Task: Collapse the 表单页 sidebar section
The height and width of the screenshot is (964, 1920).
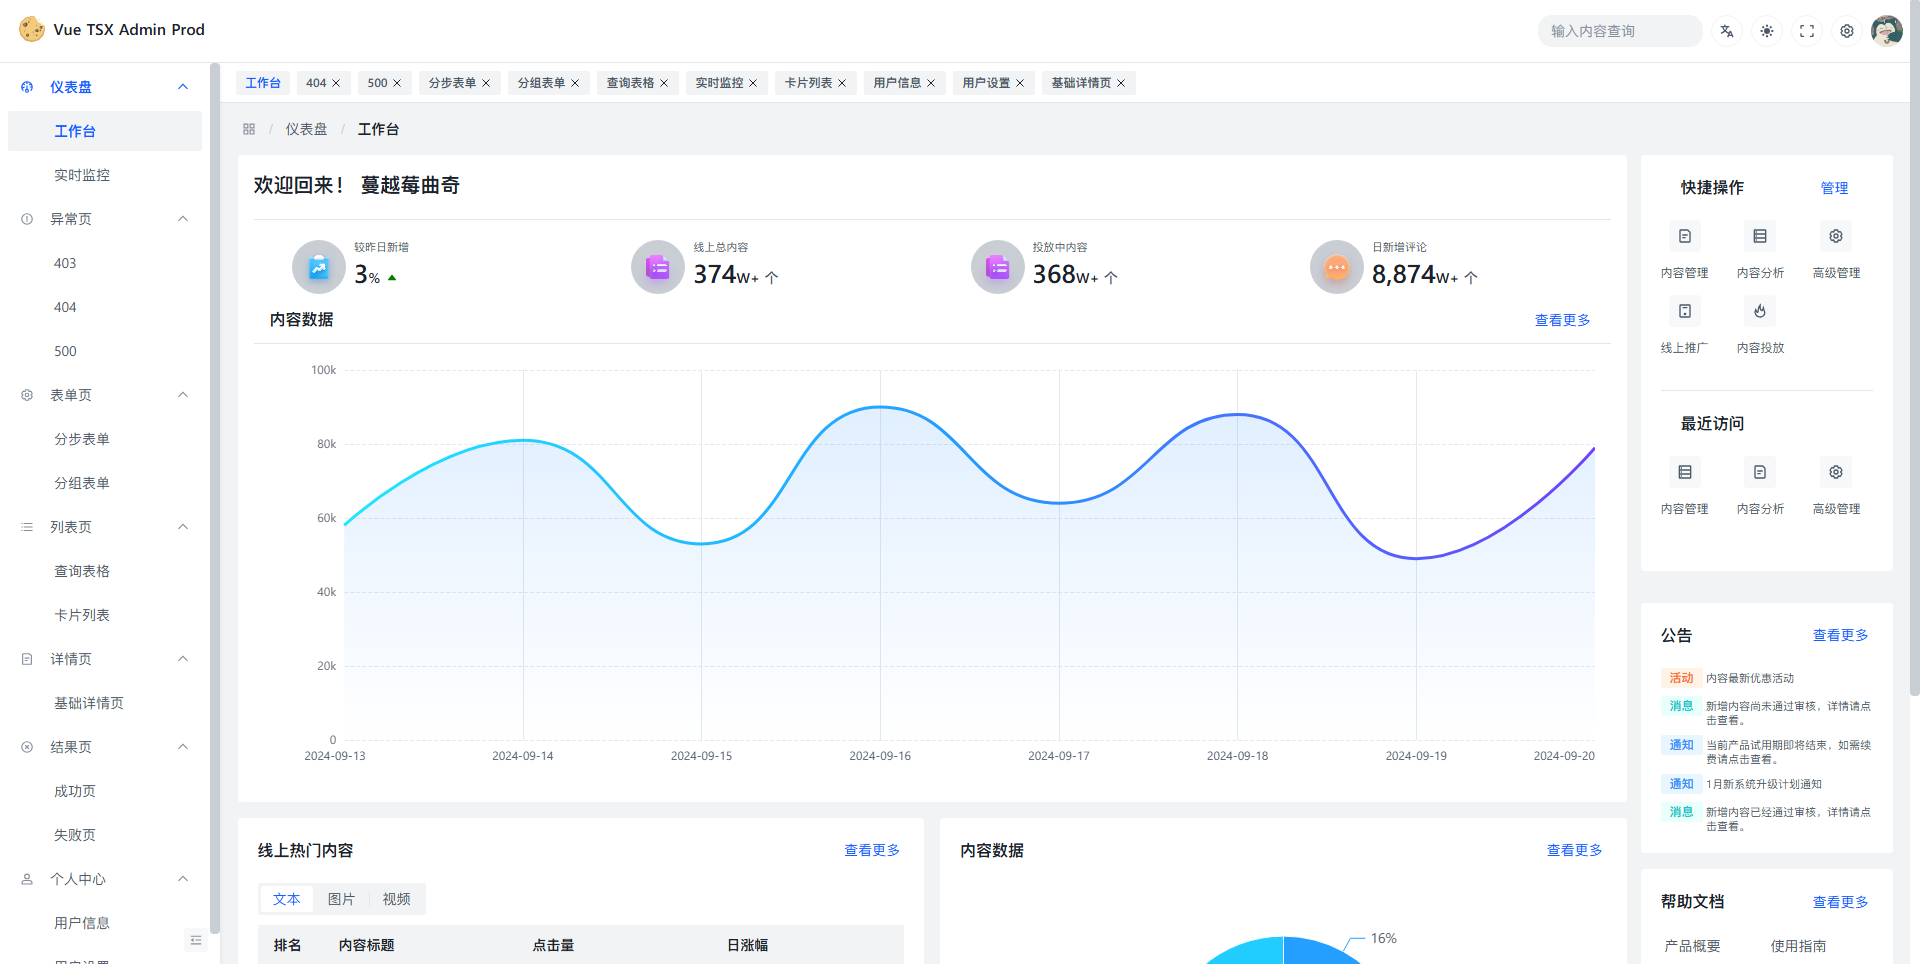Action: pos(183,395)
